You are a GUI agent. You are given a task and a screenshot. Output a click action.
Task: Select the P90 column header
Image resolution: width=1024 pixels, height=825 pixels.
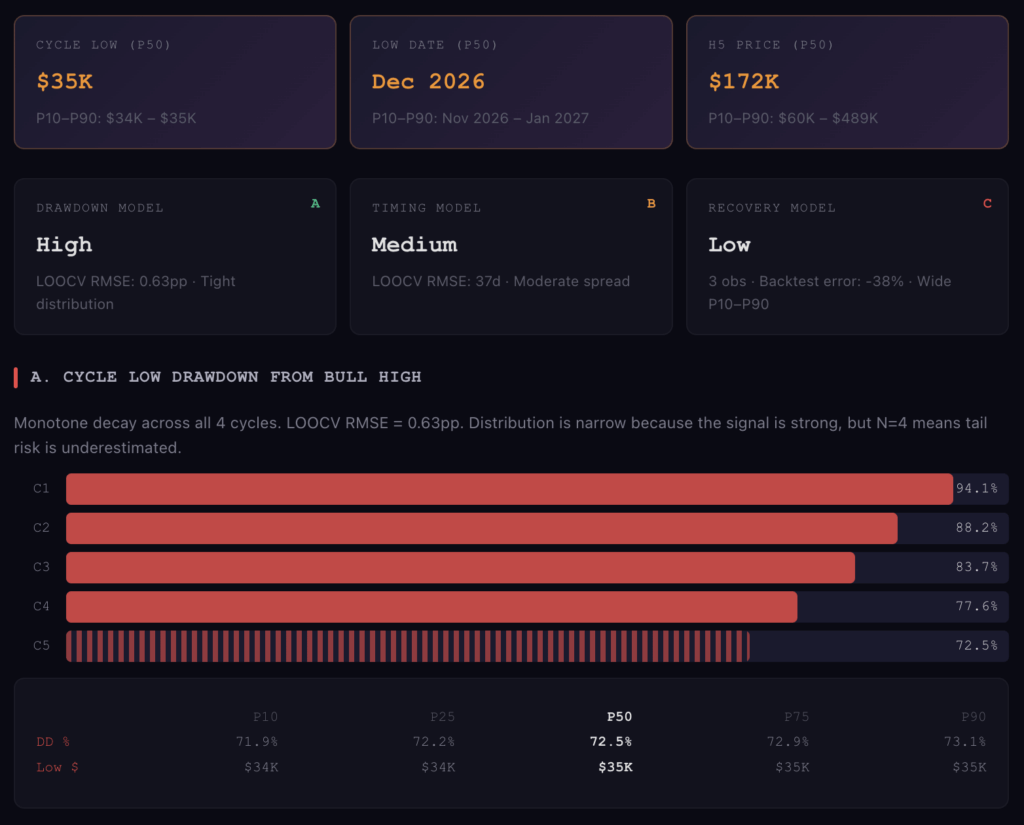(x=973, y=717)
